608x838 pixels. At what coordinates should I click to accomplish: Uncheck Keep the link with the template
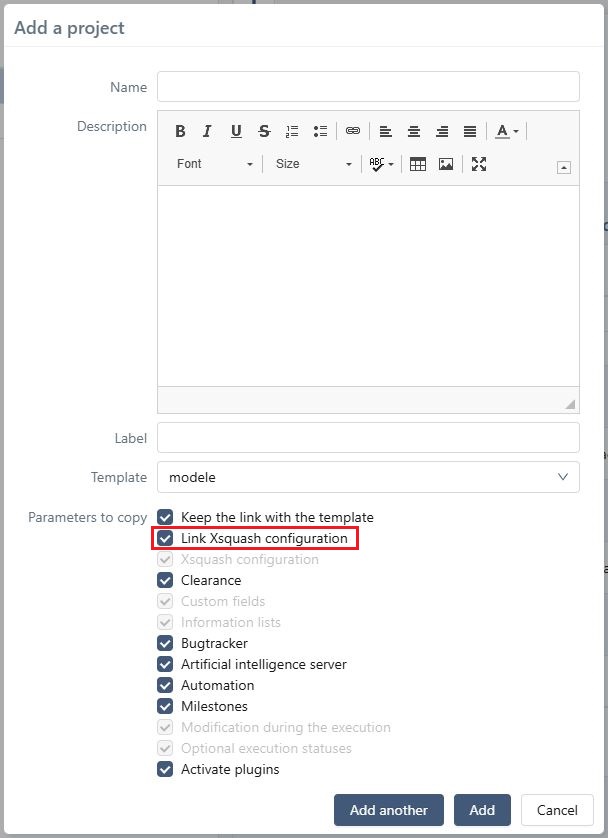(x=166, y=517)
